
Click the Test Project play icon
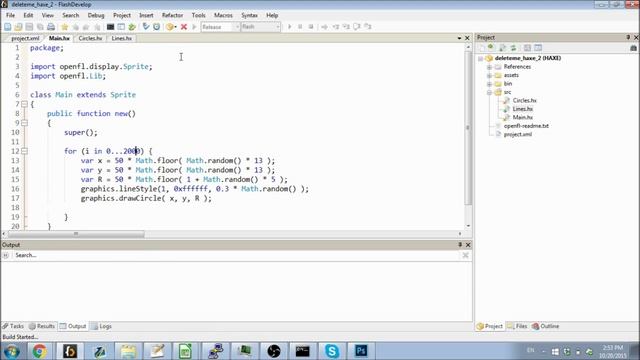194,27
